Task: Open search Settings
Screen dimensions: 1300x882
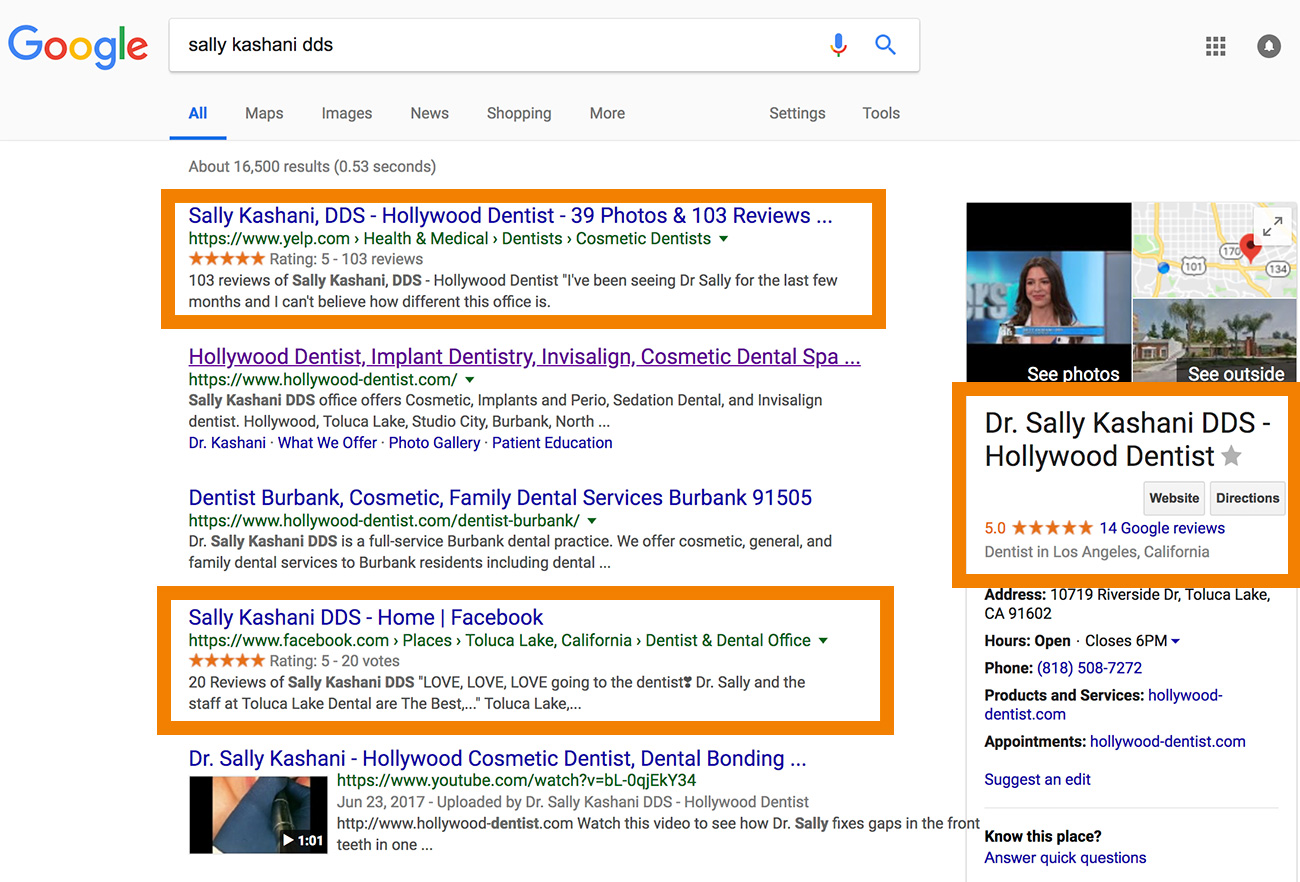Action: (797, 113)
